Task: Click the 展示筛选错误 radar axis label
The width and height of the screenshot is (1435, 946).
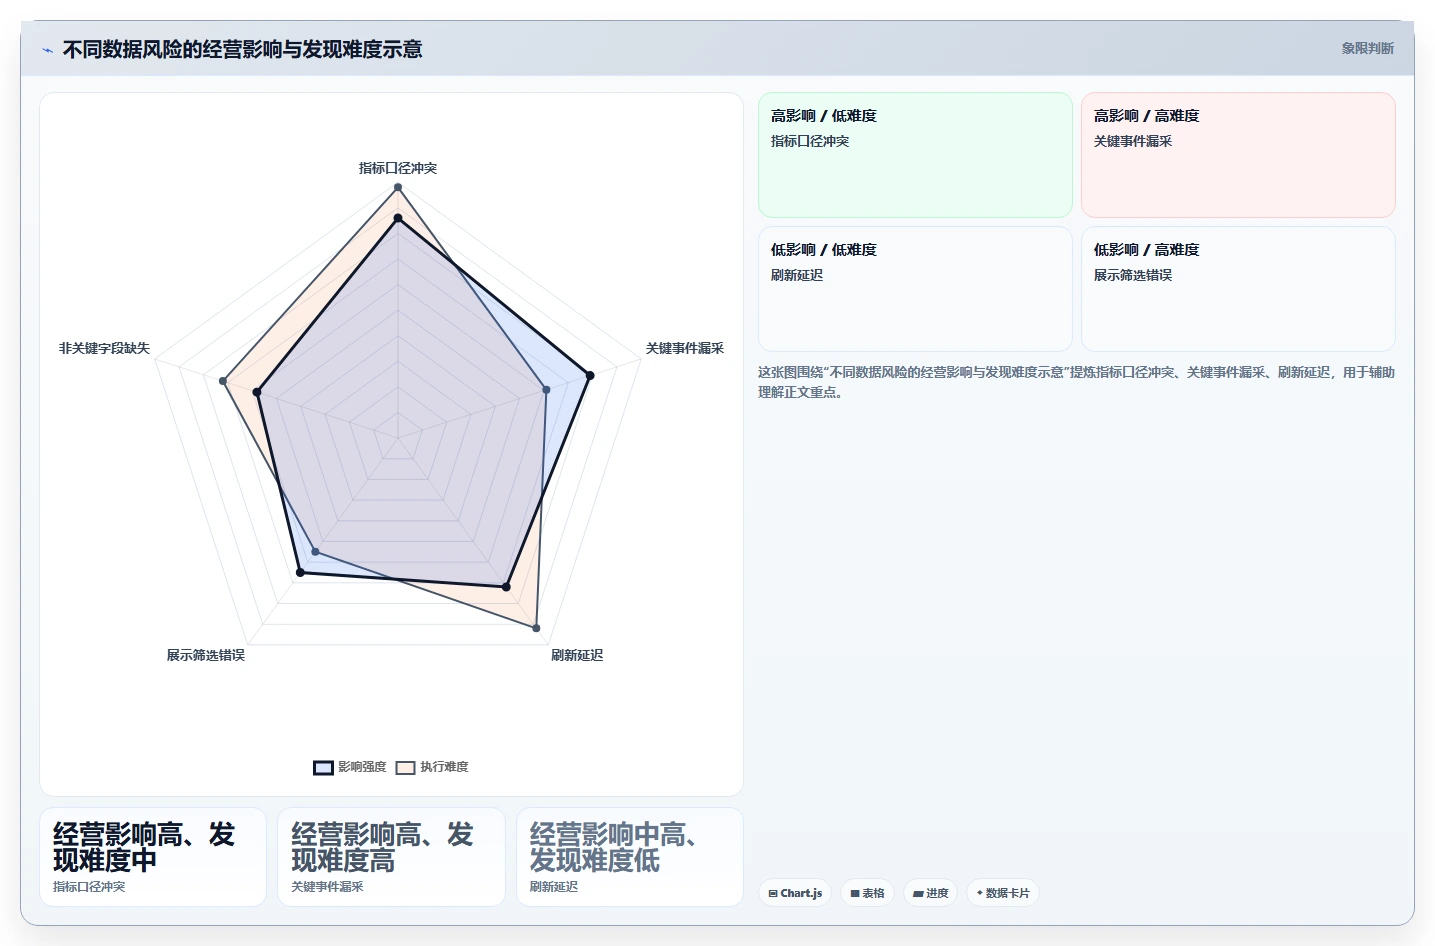Action: pos(205,655)
